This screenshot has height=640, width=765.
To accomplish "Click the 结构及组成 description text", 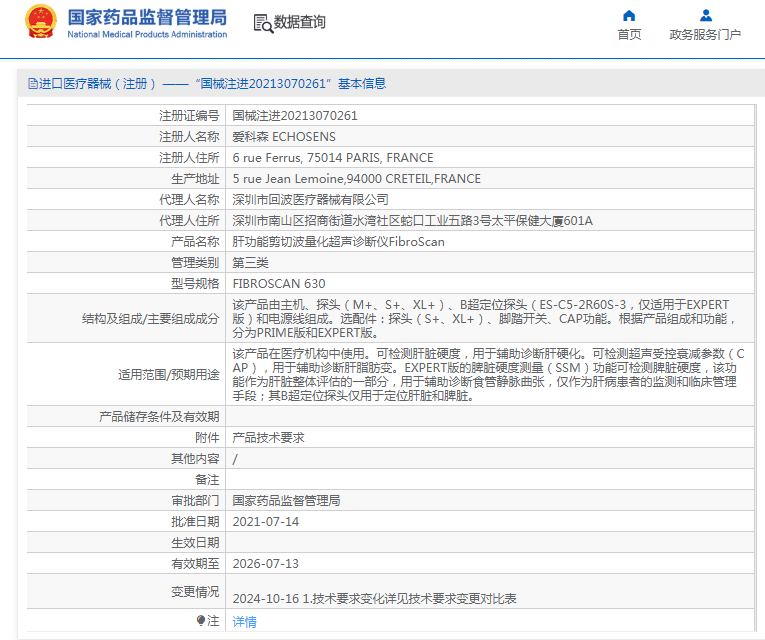I will tap(484, 319).
